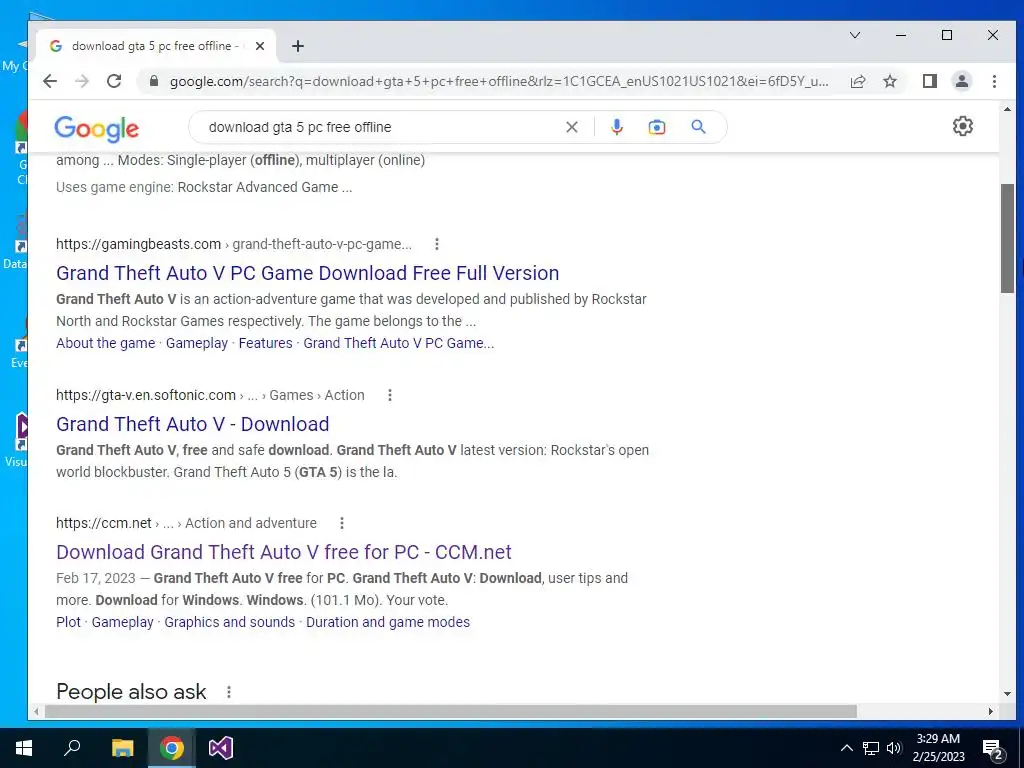This screenshot has height=768, width=1024.
Task: Open Google quick settings gear
Action: [x=963, y=126]
